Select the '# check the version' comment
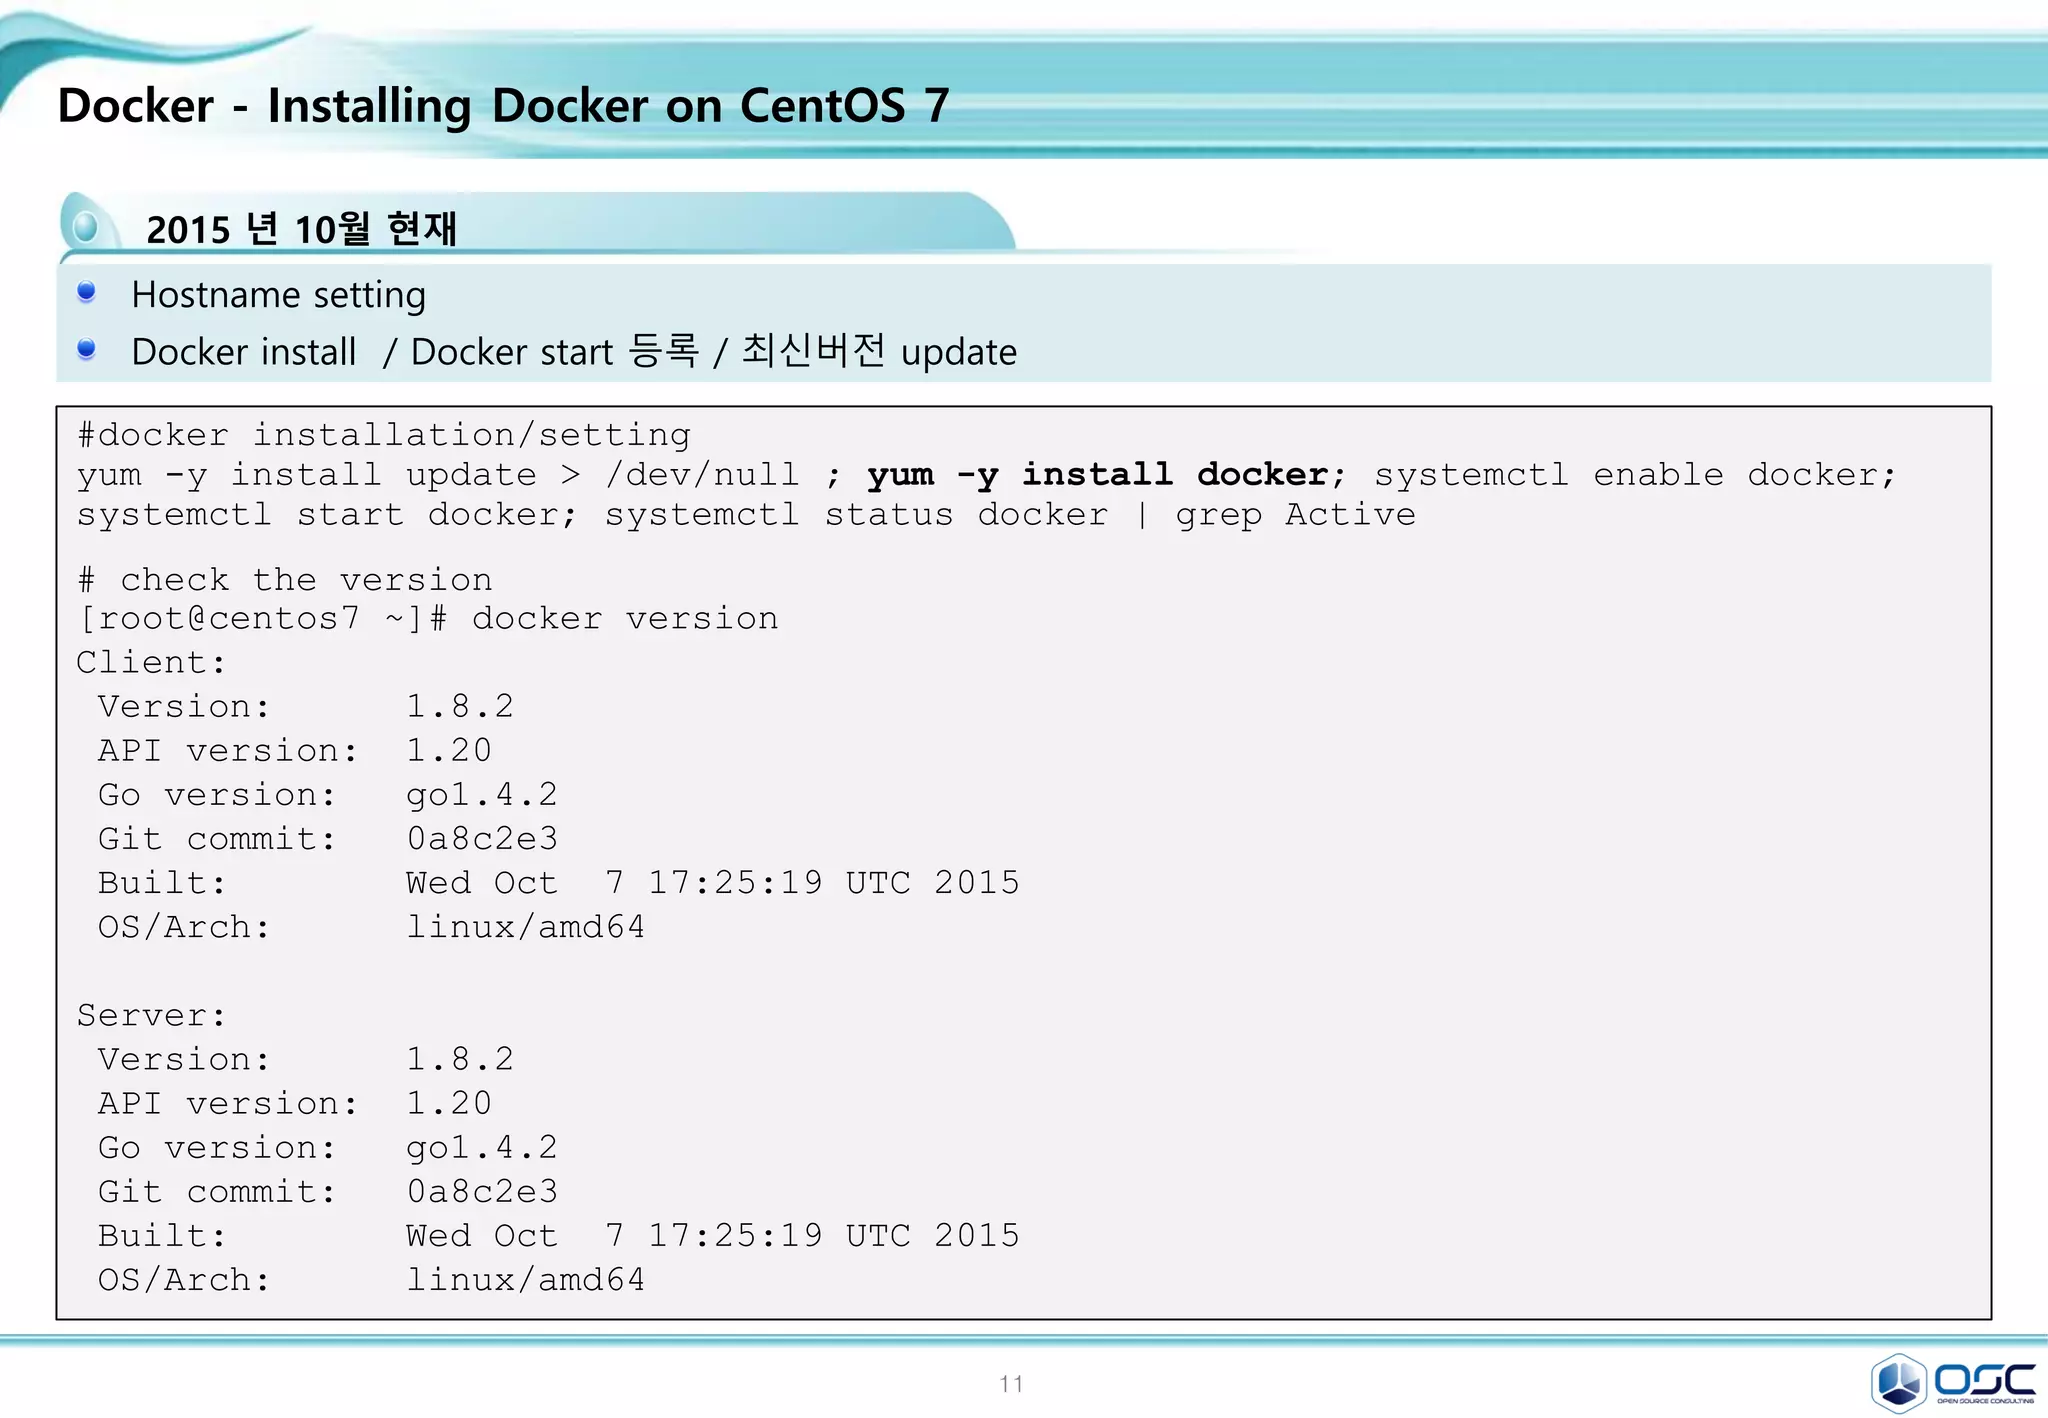 click(285, 579)
